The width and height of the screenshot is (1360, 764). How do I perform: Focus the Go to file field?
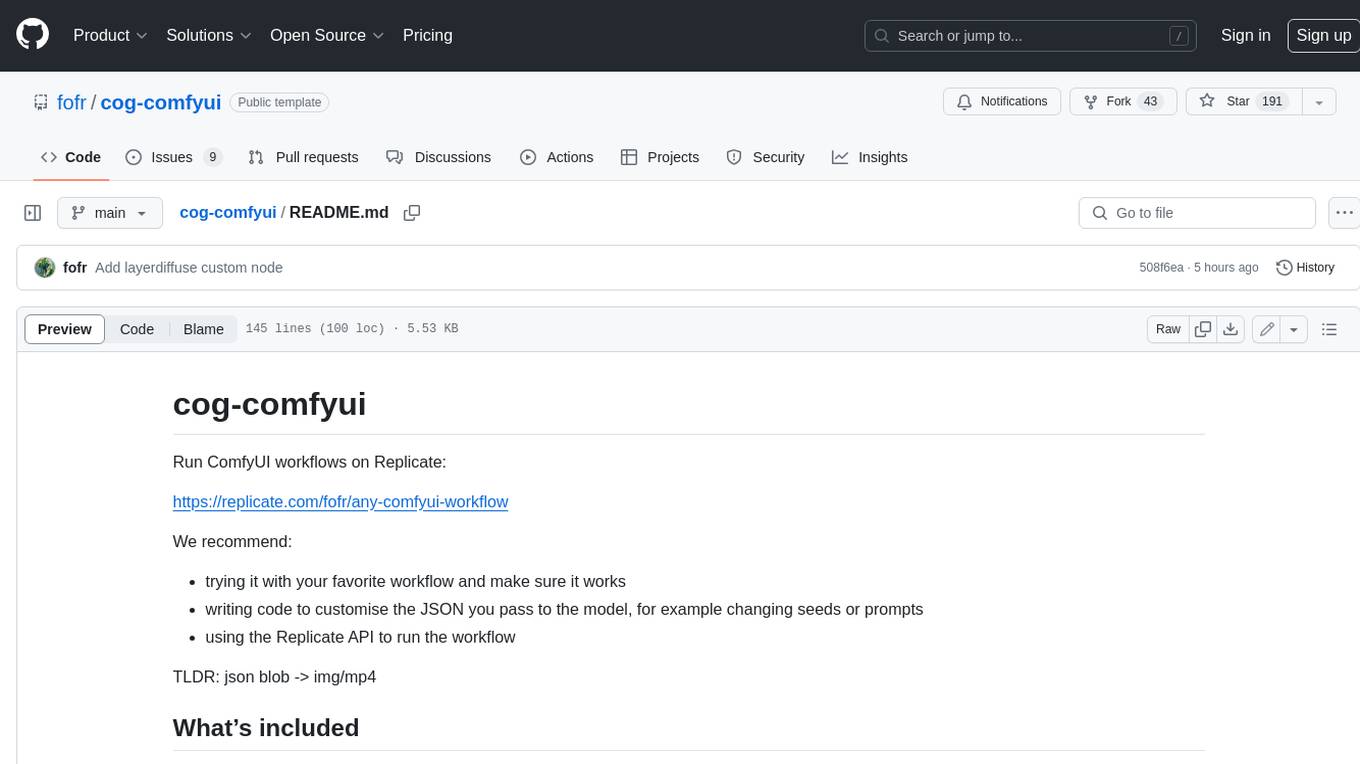tap(1197, 213)
